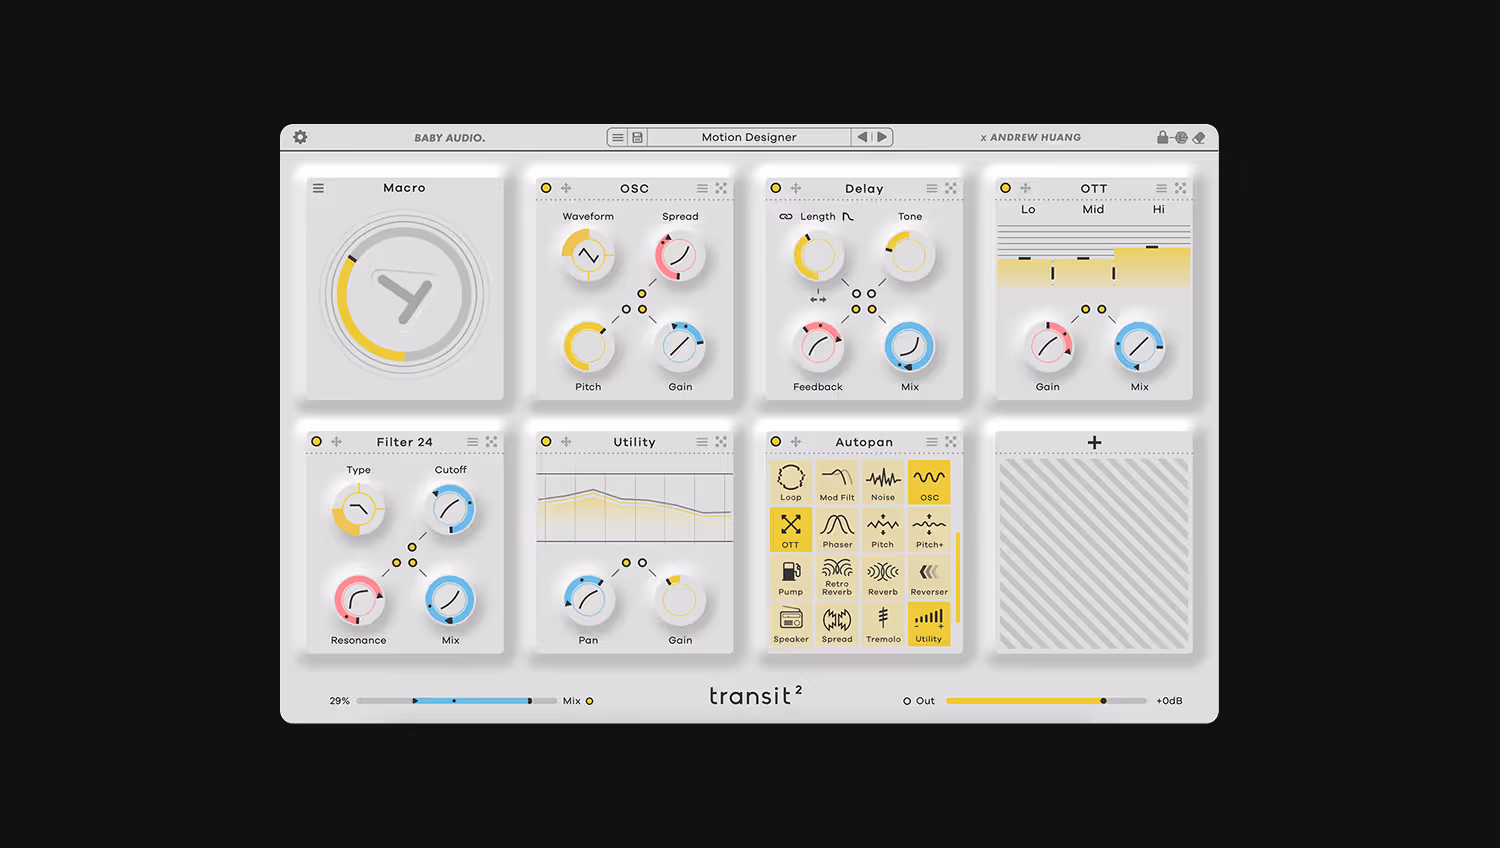Click the Delay Feedback knob
Viewport: 1500px width, 848px height.
point(818,347)
